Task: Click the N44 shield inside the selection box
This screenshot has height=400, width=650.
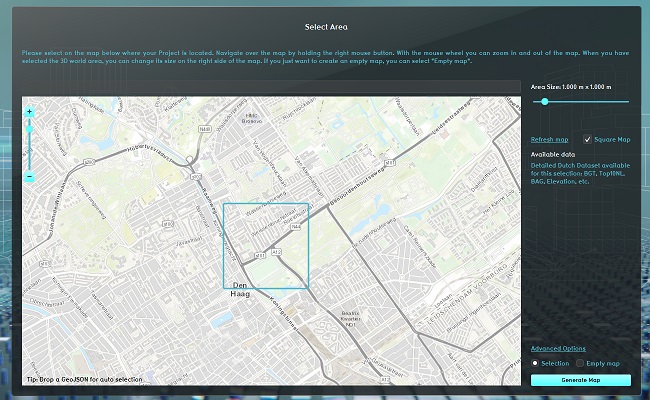Action: pyautogui.click(x=296, y=227)
